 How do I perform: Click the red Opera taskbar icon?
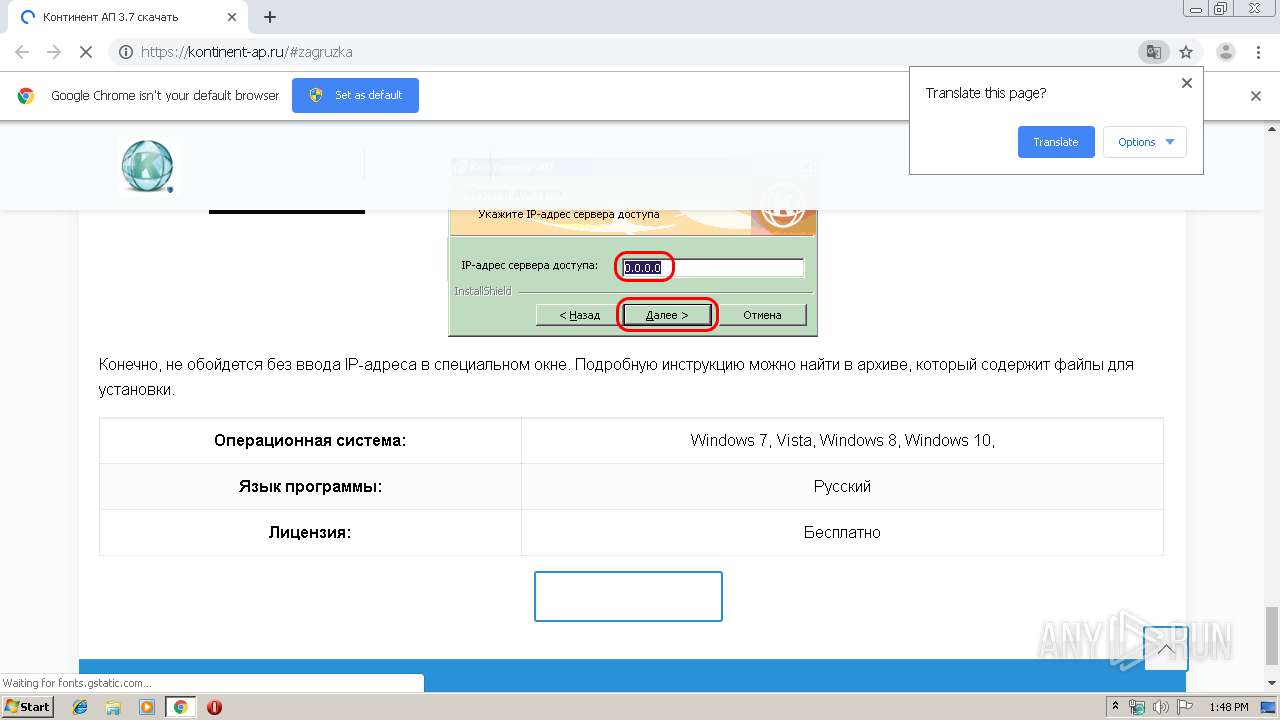point(214,707)
